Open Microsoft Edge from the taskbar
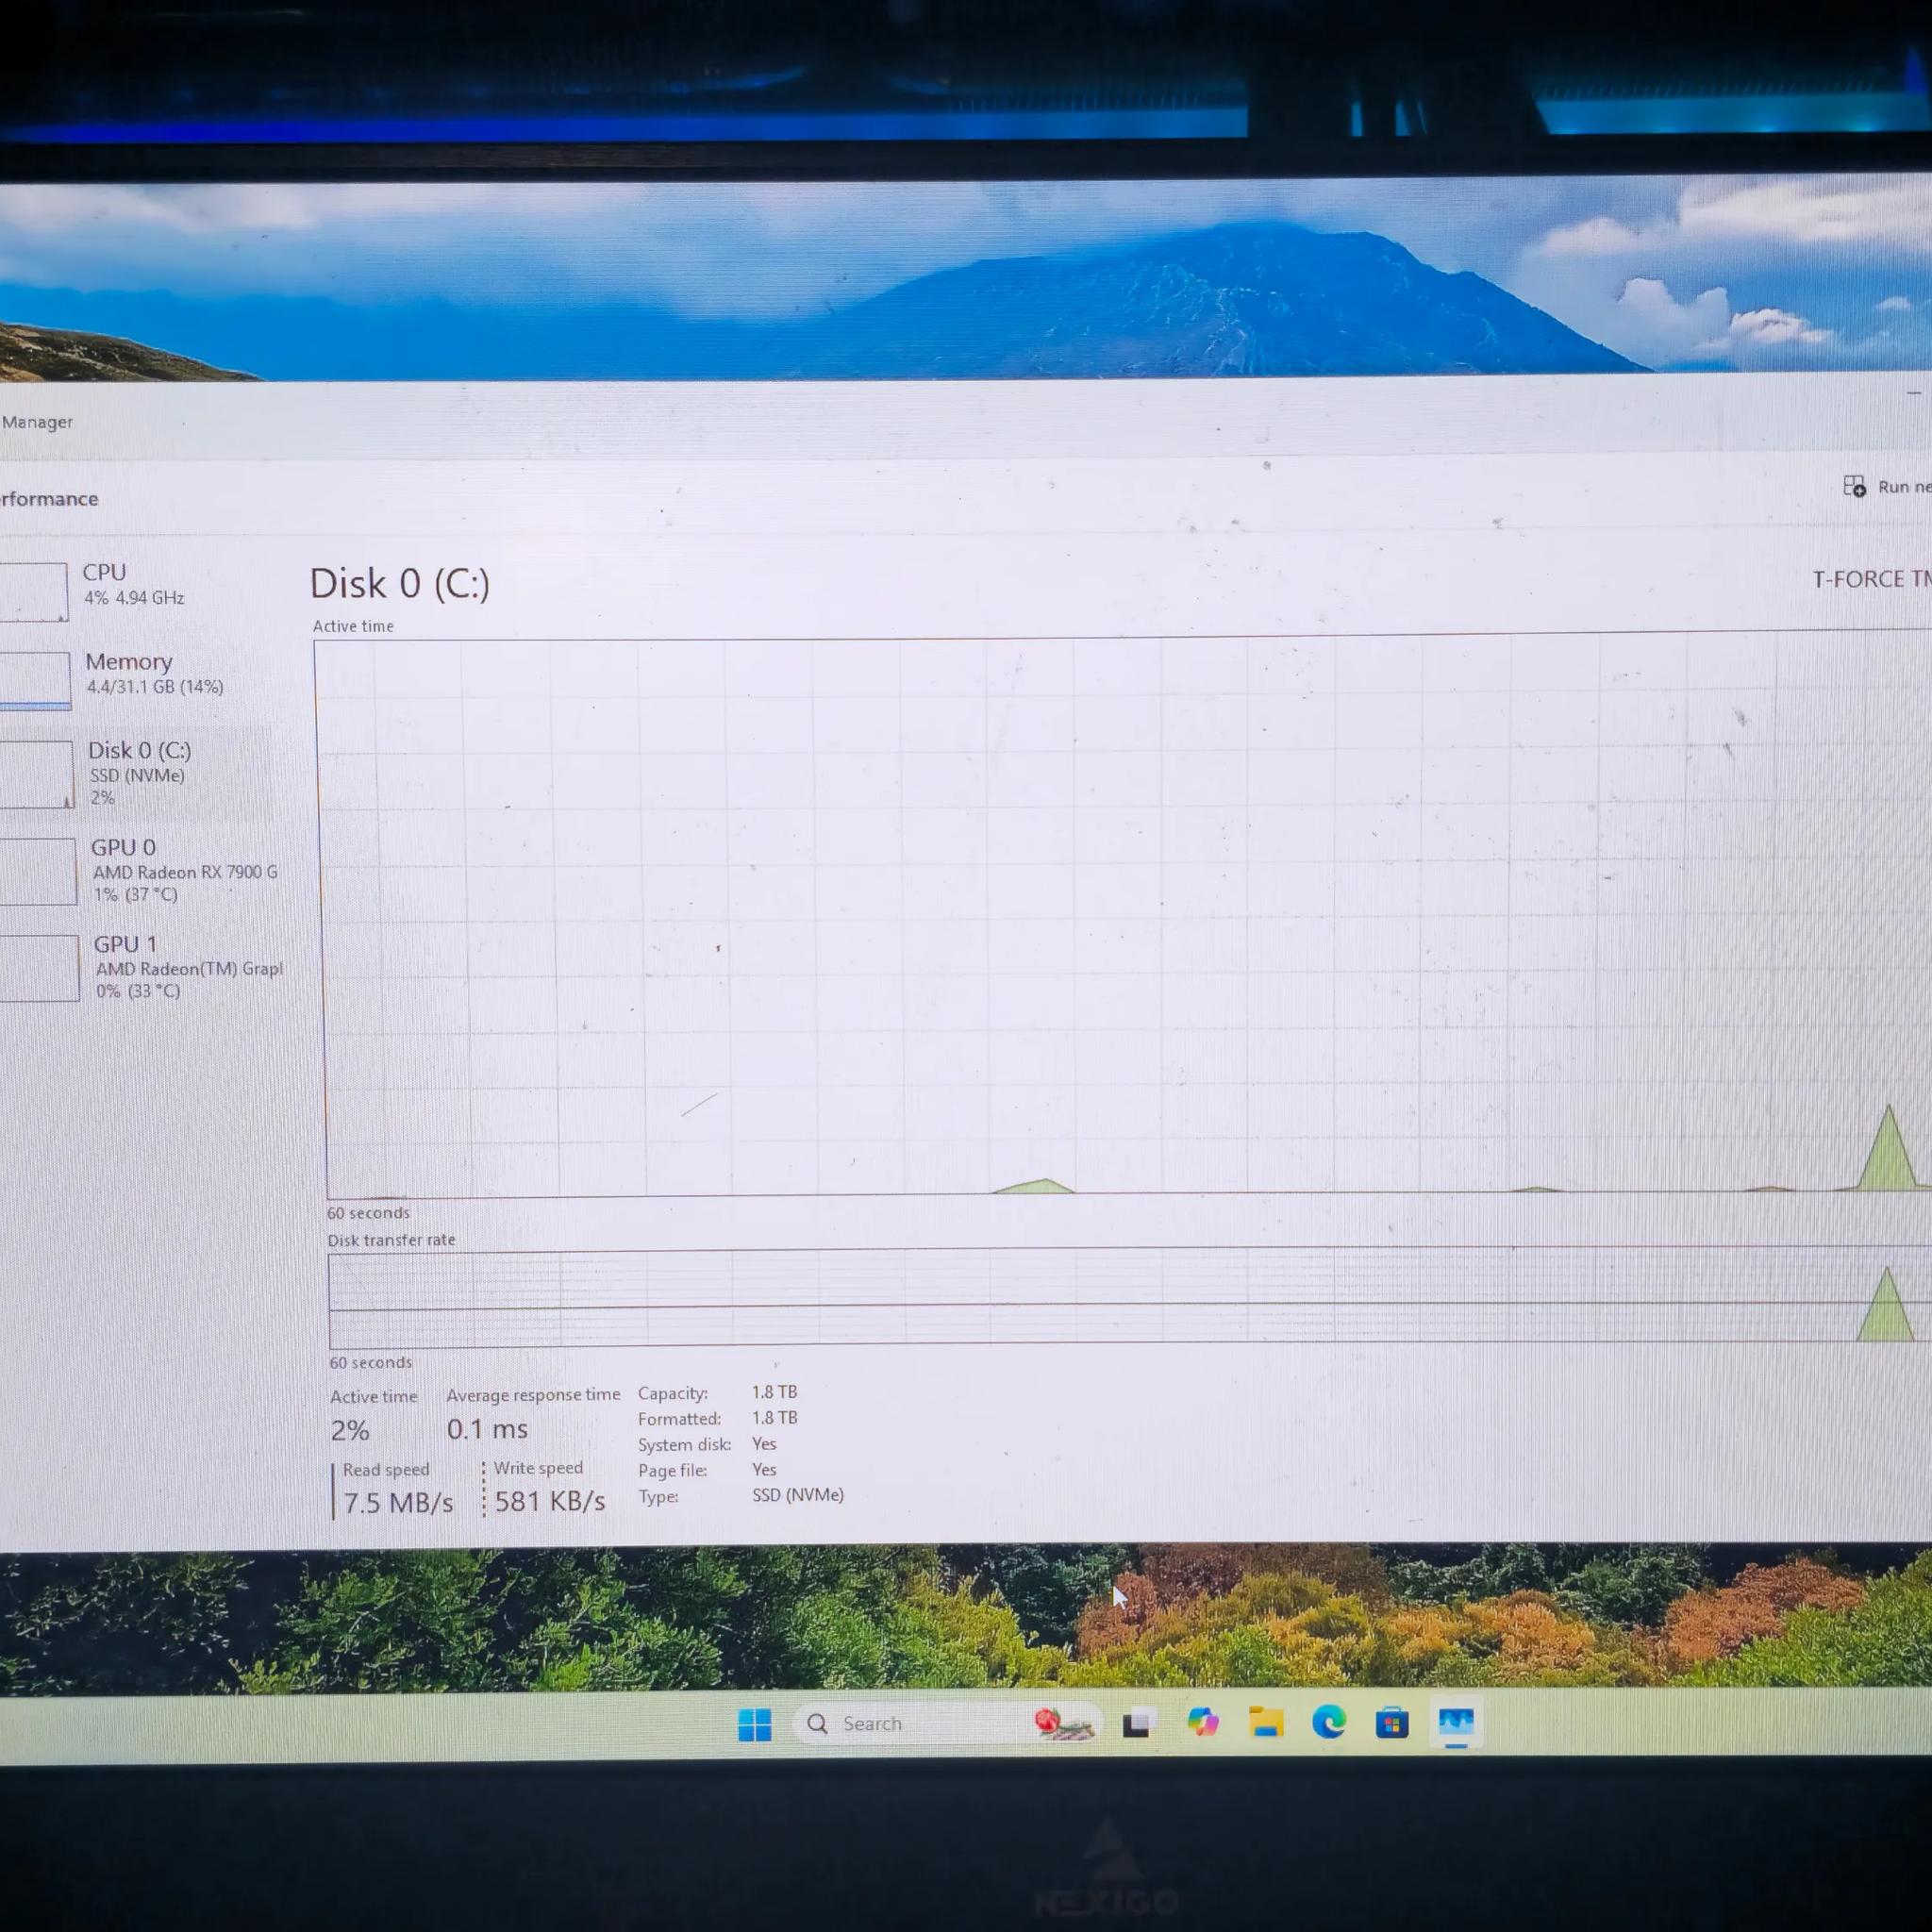Screen dimensions: 1932x1932 1329,1722
